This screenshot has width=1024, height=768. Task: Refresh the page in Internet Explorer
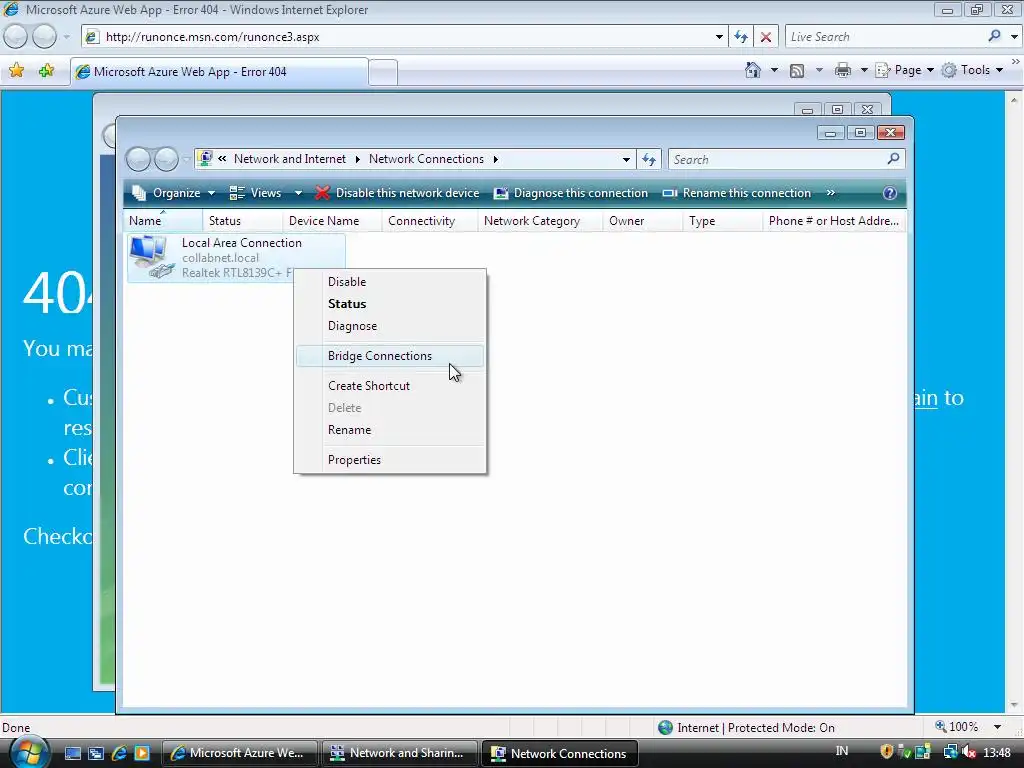point(741,37)
